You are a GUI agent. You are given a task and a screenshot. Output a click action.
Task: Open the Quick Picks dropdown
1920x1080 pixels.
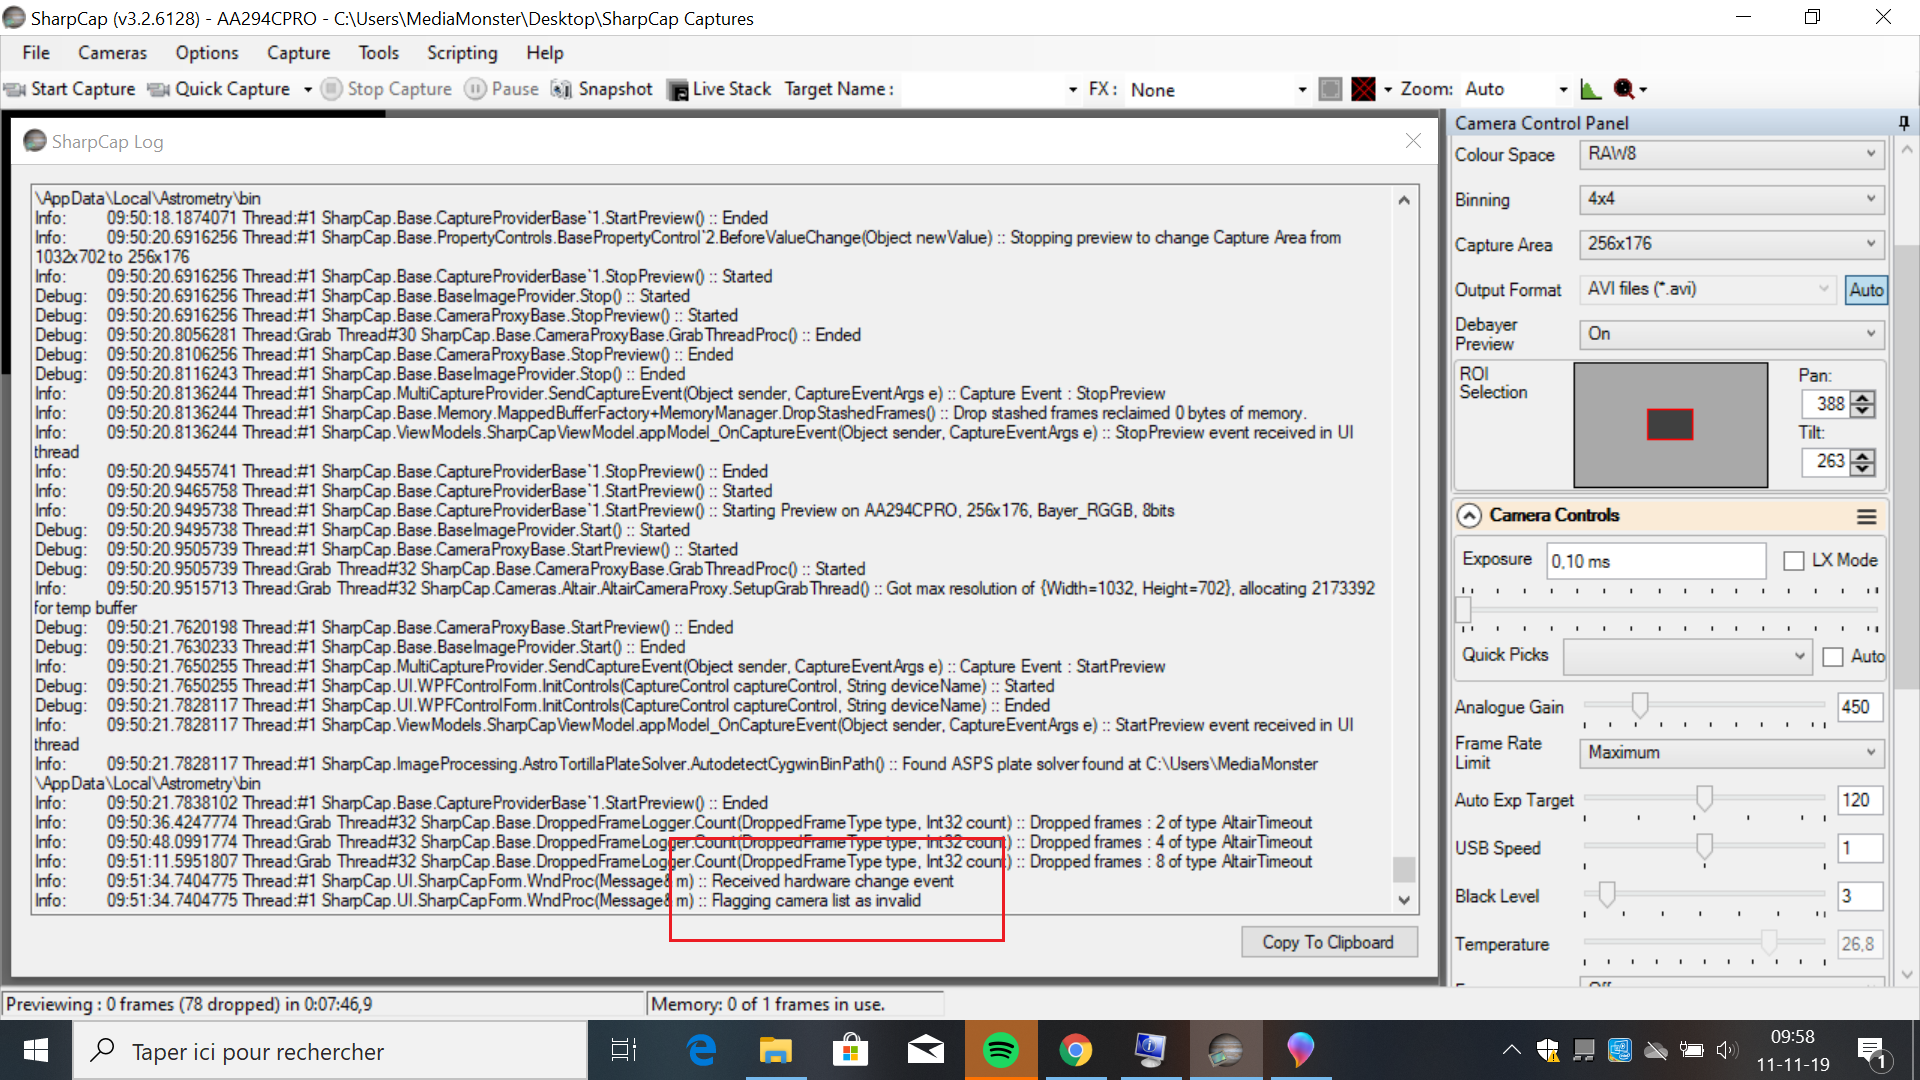[x=1688, y=656]
